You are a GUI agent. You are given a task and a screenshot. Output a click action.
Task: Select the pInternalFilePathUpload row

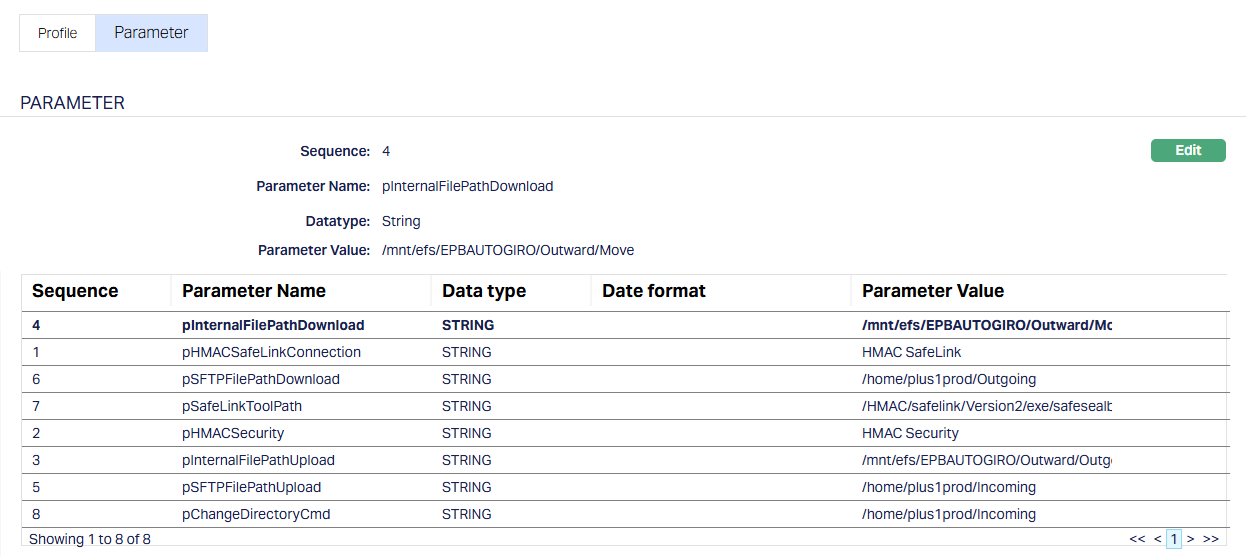pos(258,460)
